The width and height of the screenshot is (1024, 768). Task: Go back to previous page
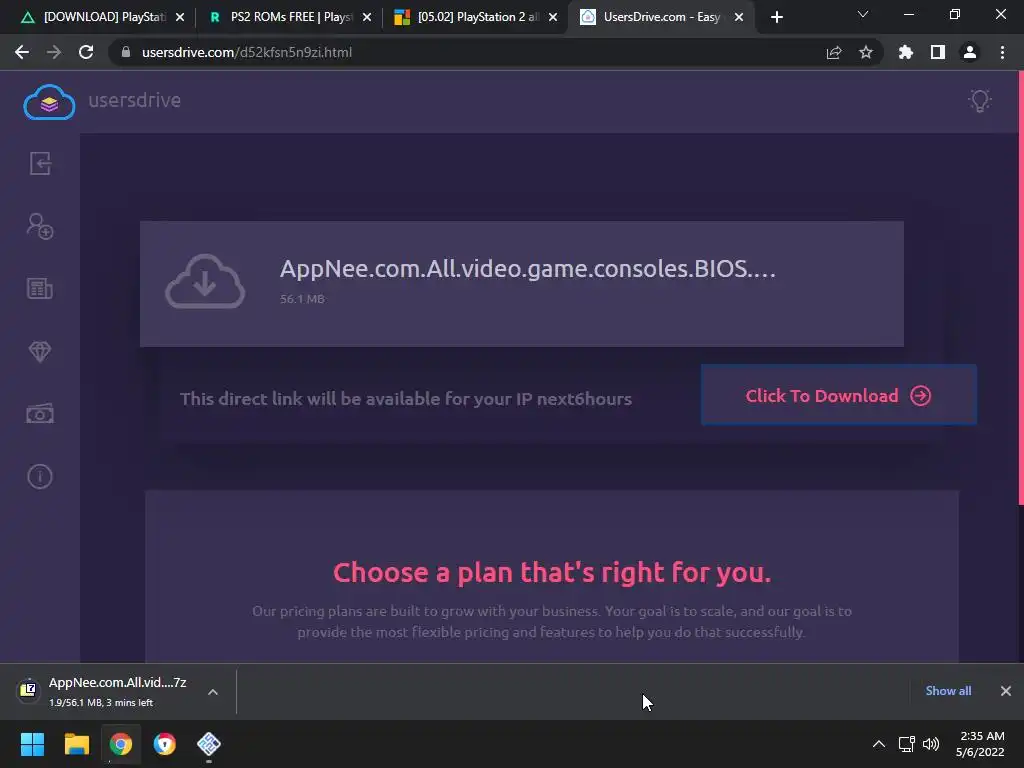(22, 52)
